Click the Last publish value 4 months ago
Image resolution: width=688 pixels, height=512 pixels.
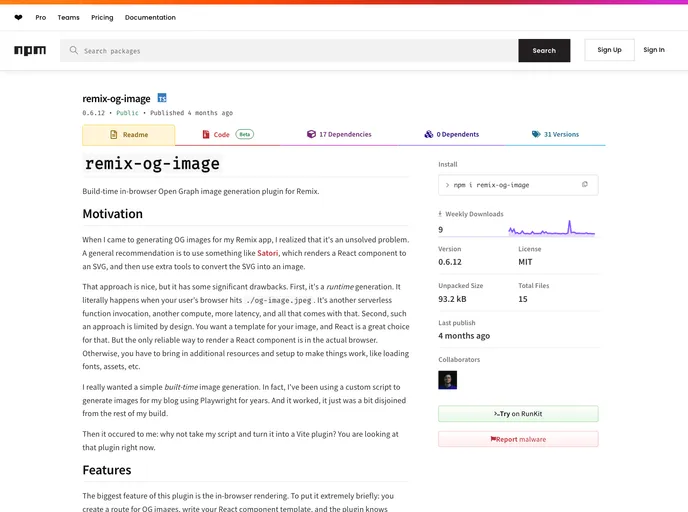(x=464, y=336)
